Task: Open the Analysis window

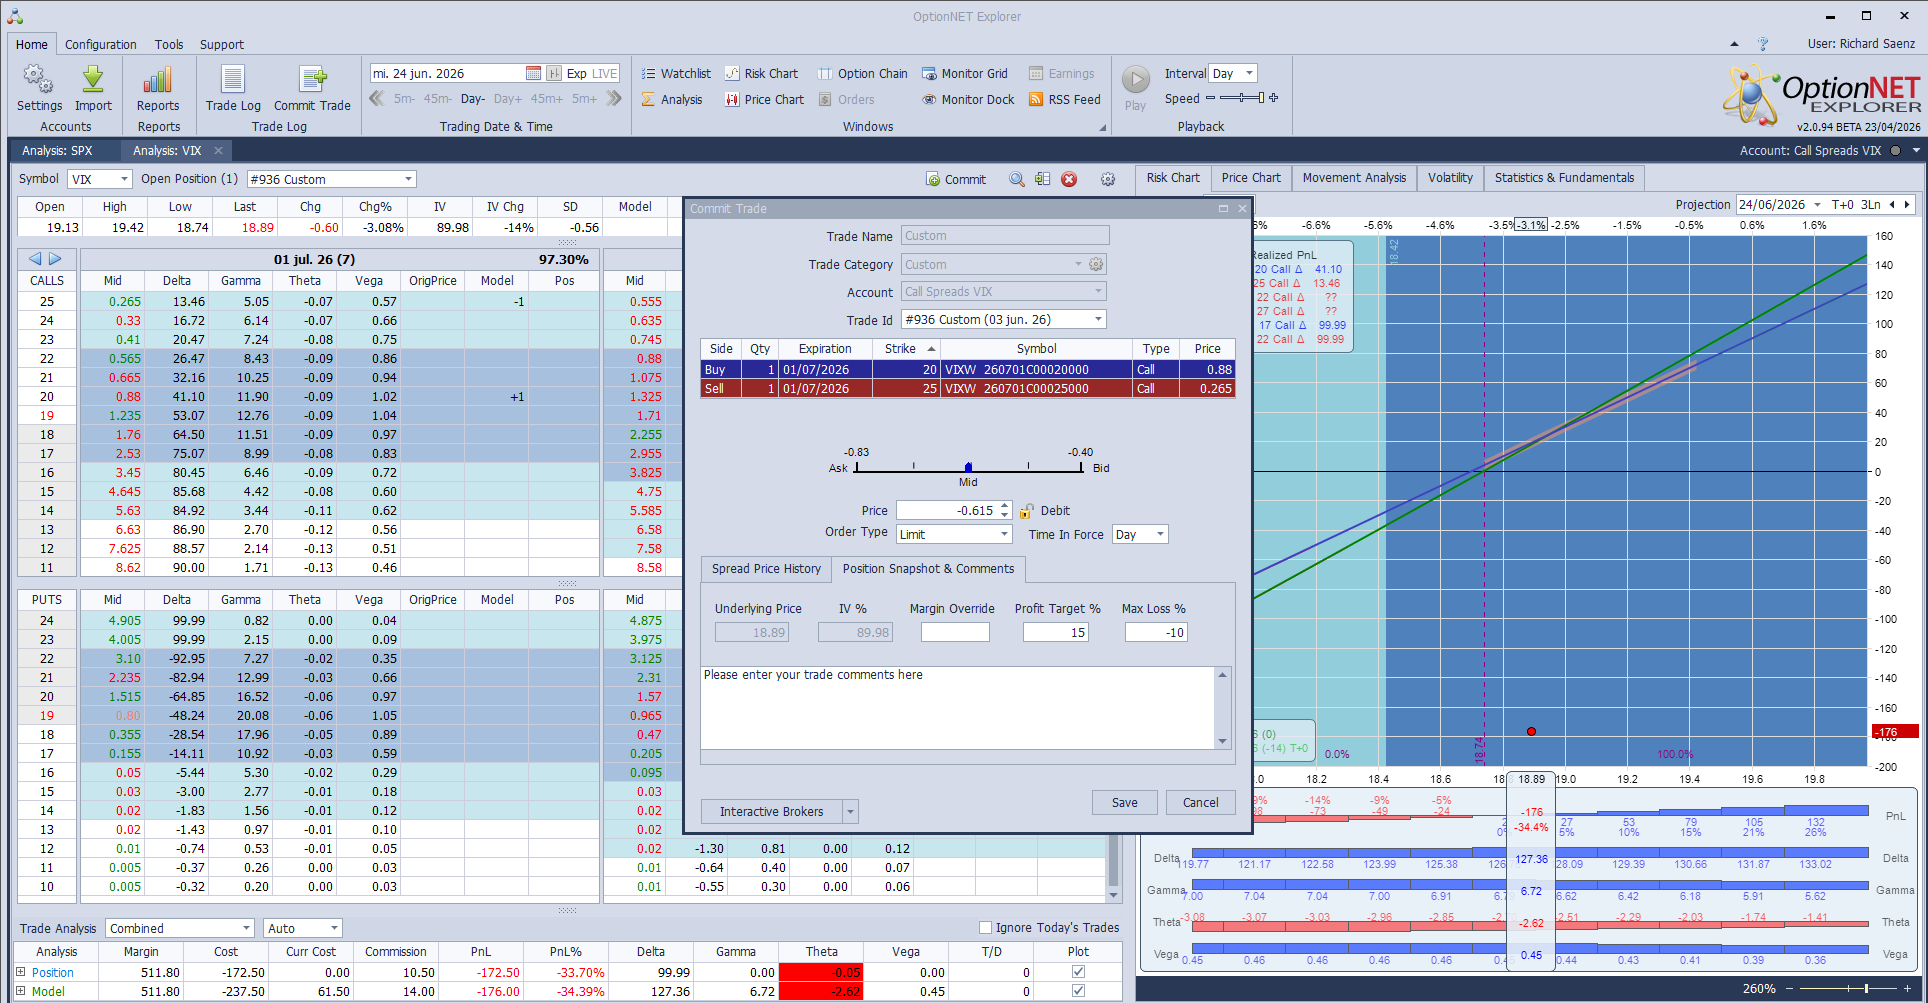Action: [x=672, y=99]
